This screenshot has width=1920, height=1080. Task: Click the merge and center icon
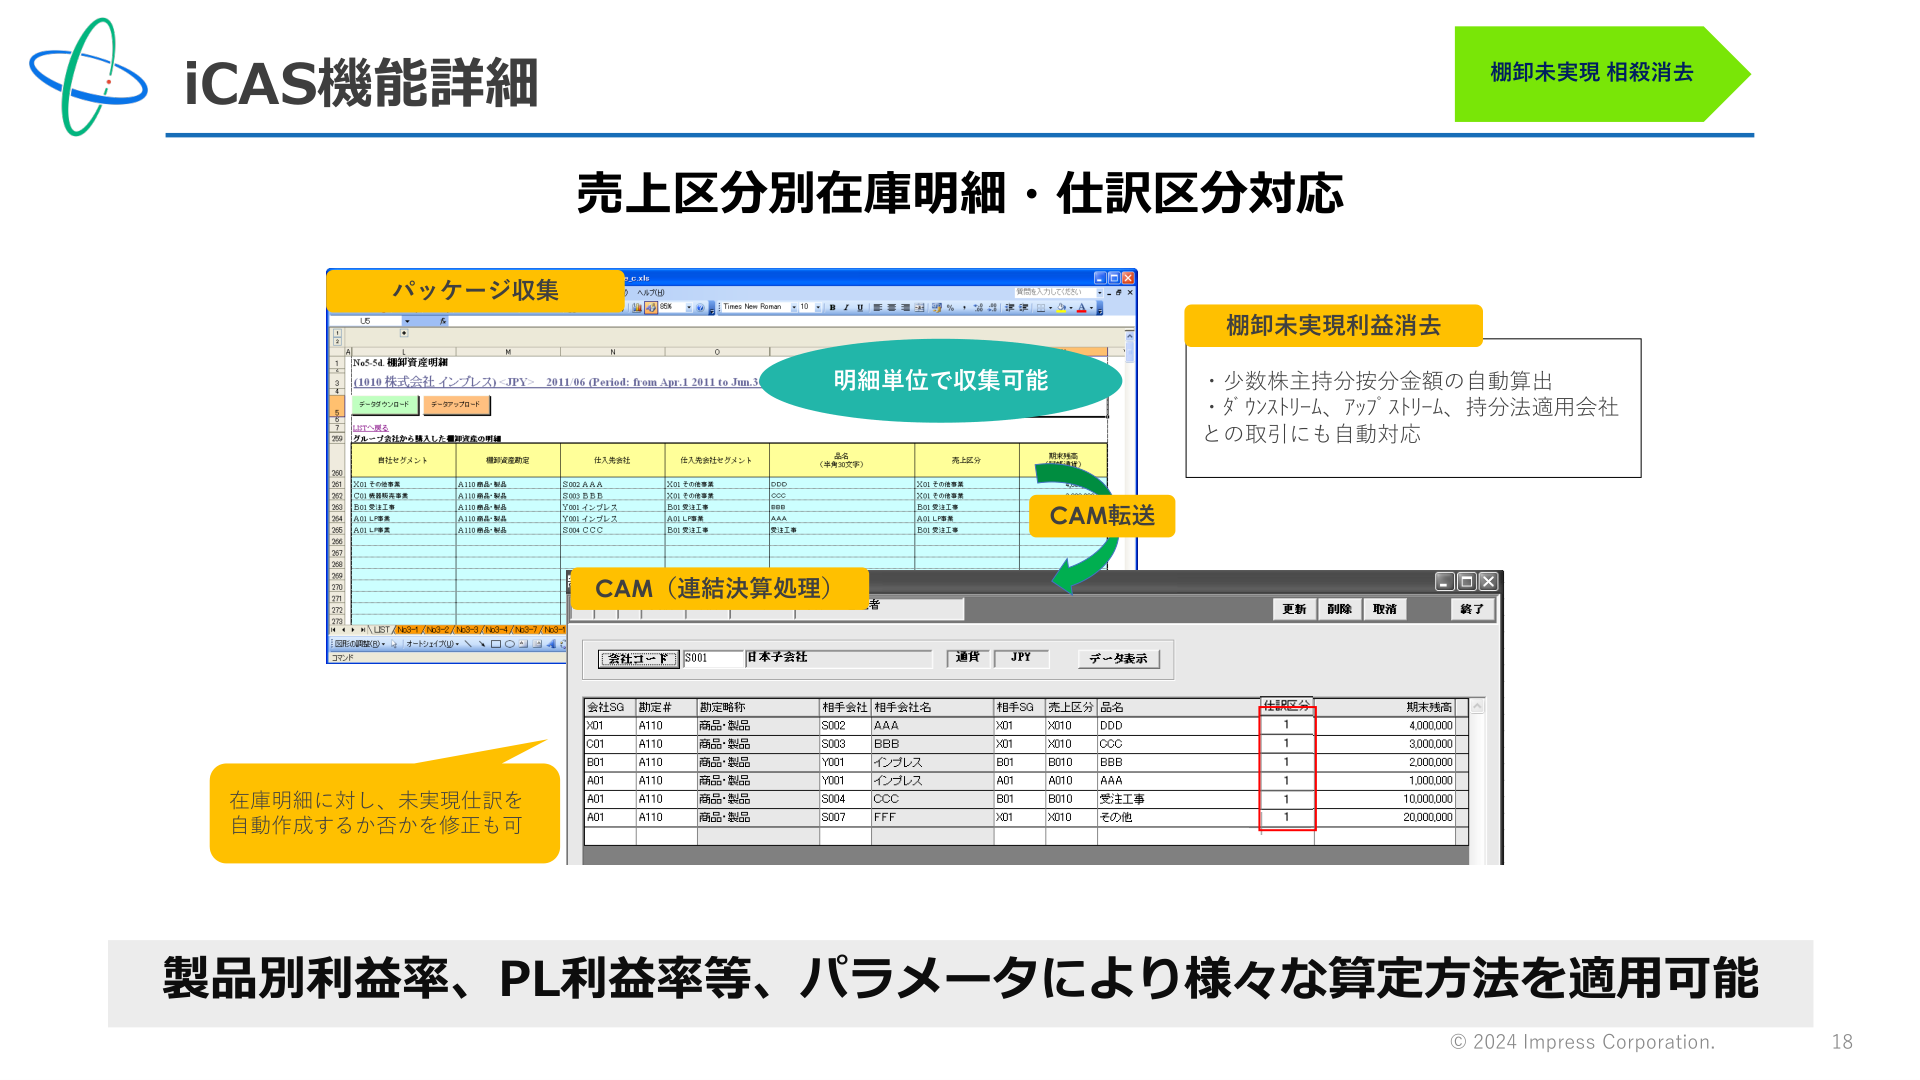[919, 307]
